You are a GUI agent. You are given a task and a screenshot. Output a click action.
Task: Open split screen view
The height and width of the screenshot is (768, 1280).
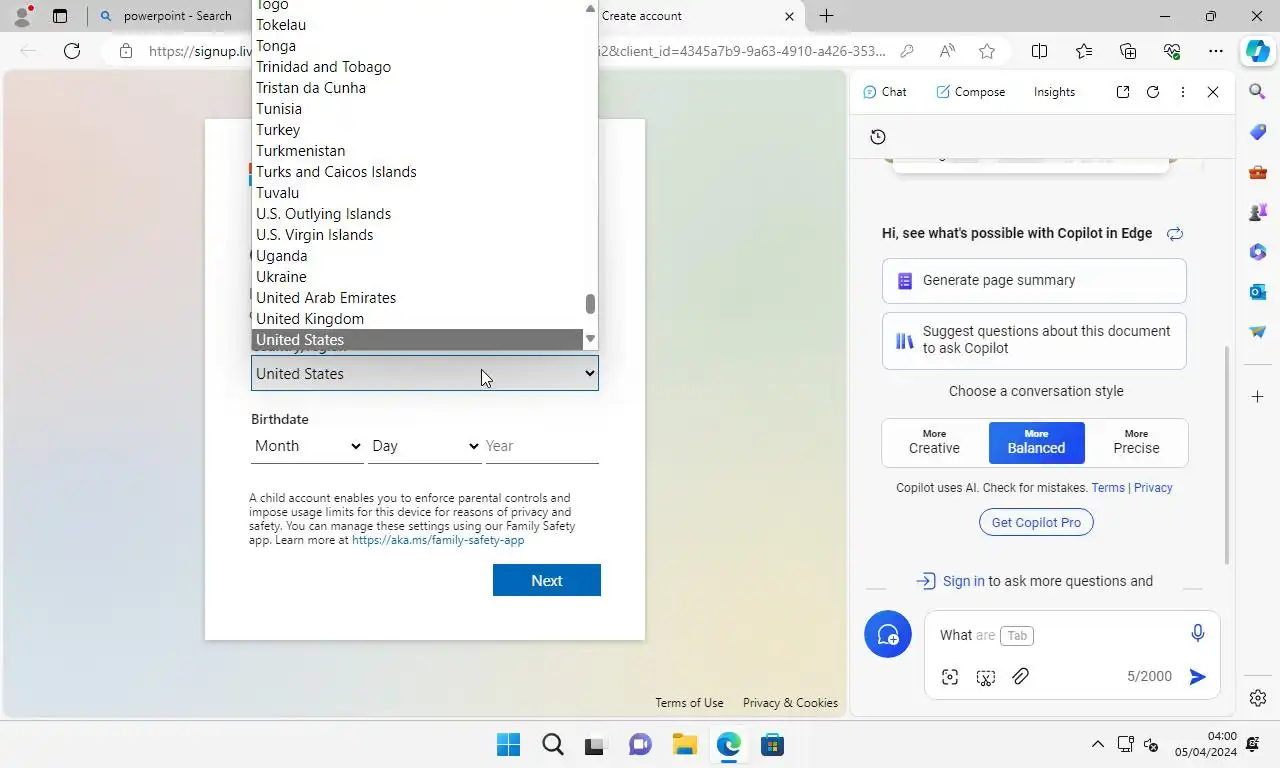point(1039,51)
